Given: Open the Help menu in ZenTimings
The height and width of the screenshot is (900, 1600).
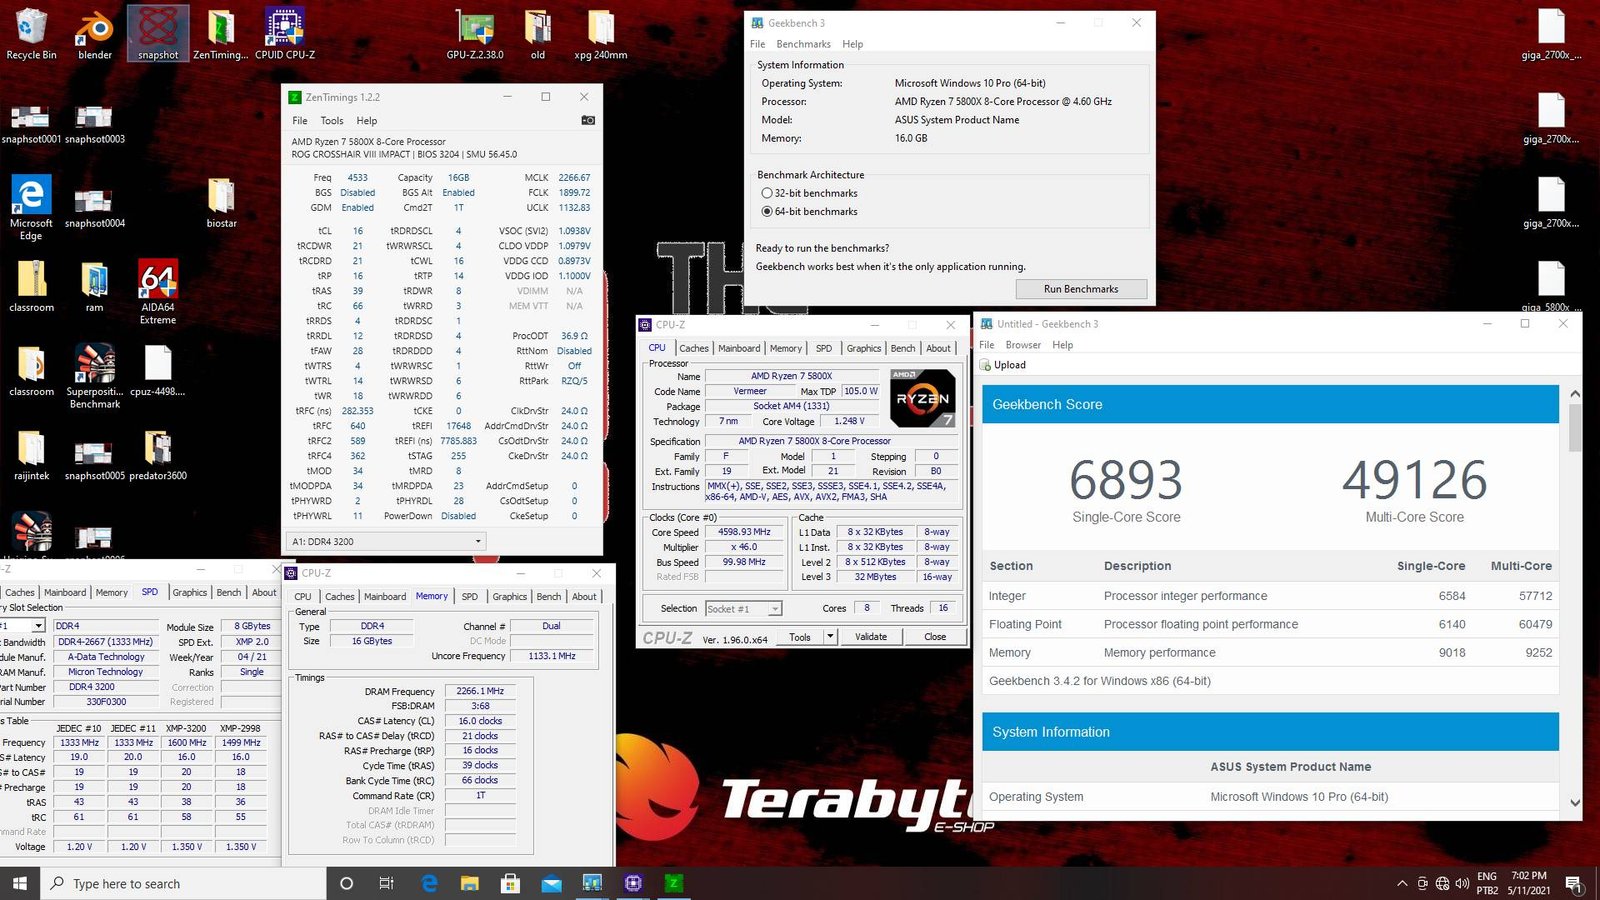Looking at the screenshot, I should pos(367,120).
